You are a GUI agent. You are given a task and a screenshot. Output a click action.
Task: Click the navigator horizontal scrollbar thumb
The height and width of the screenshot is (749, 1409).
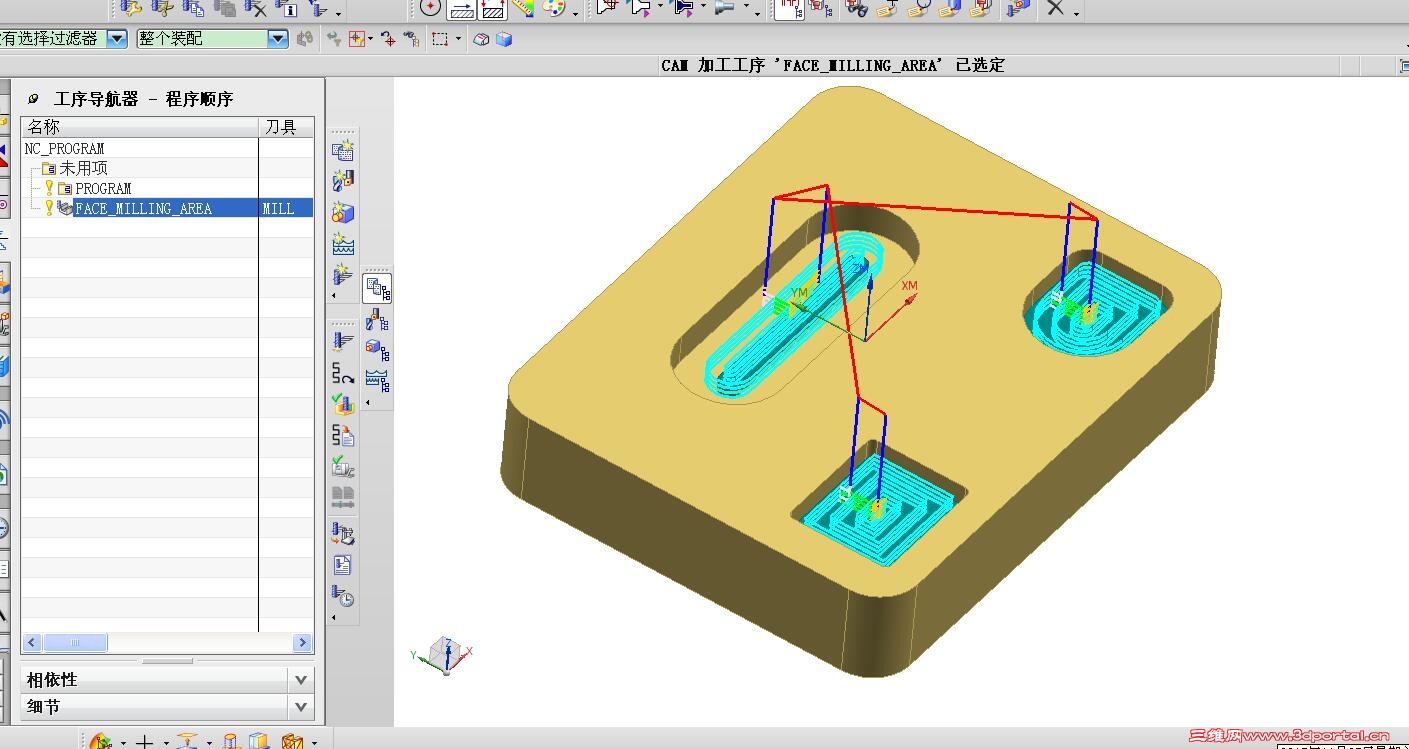coord(75,642)
